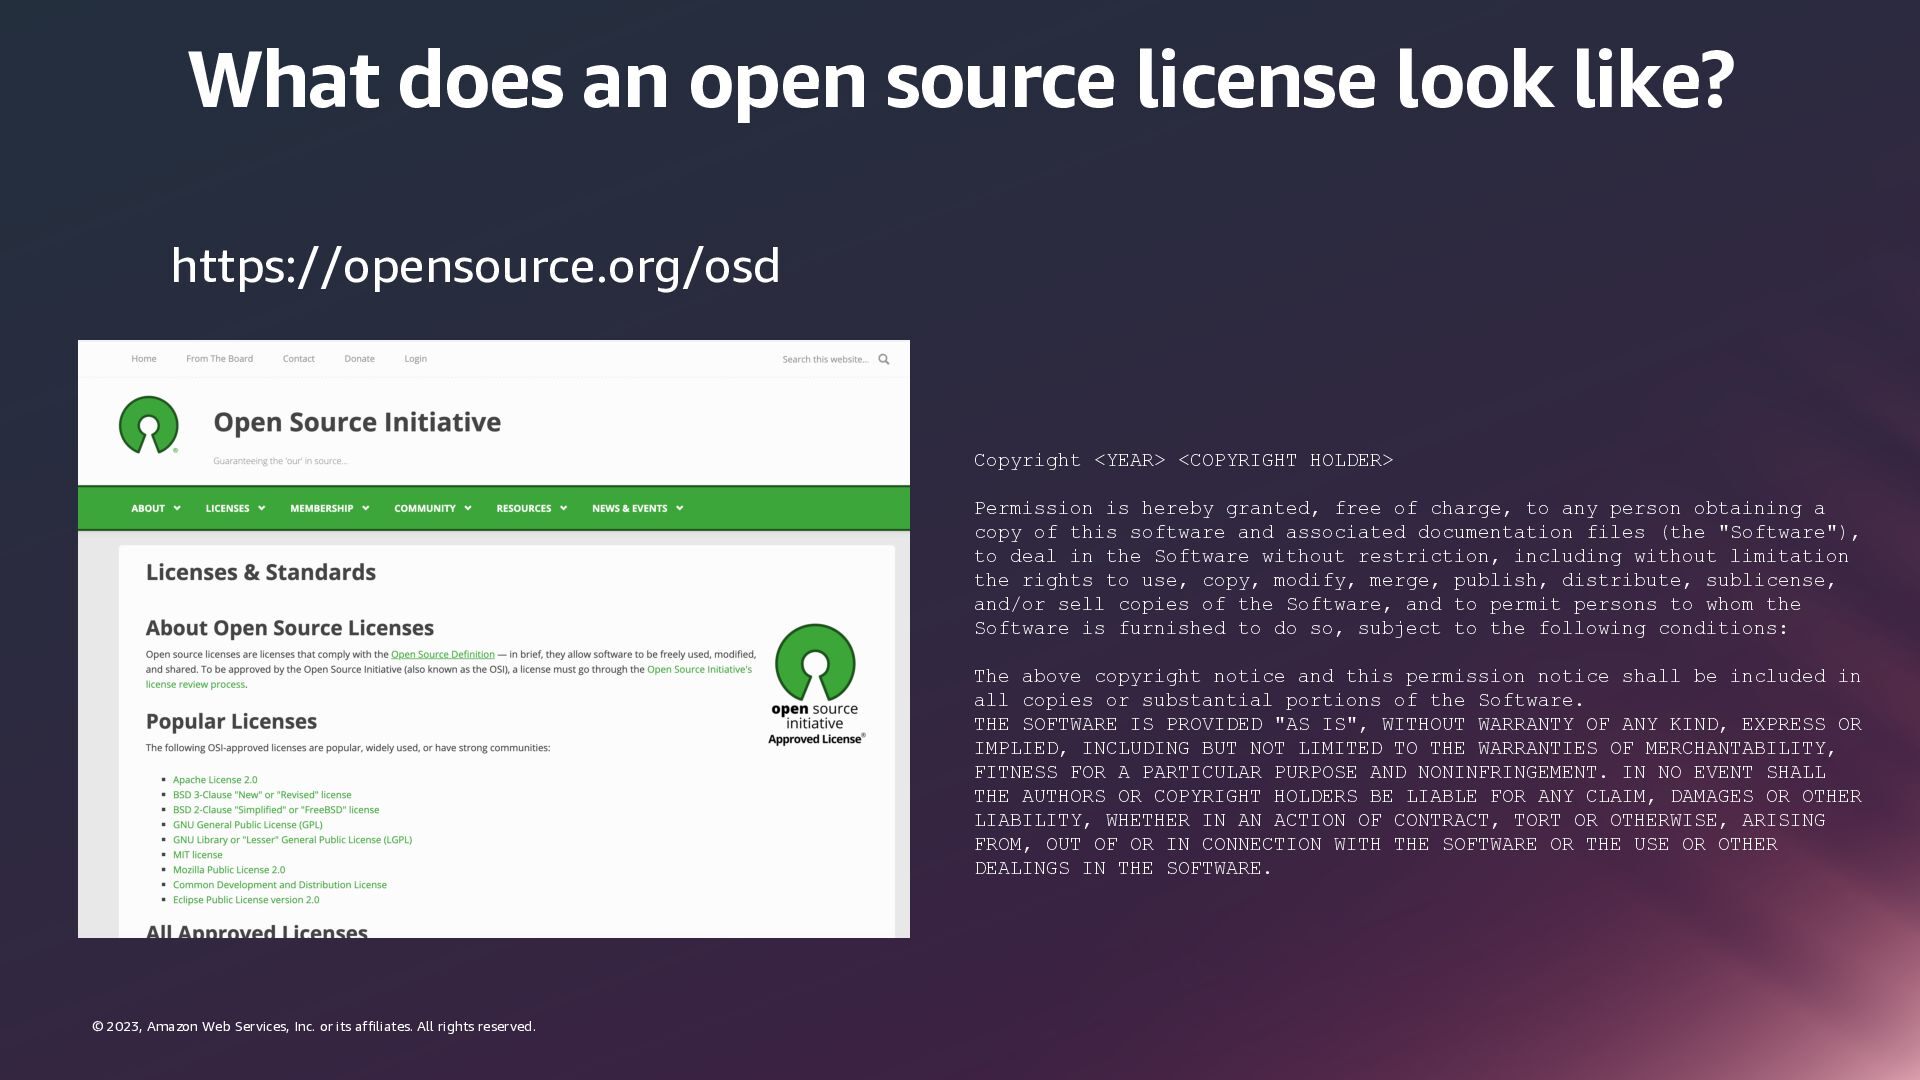Expand the Licenses dropdown menu
The height and width of the screenshot is (1080, 1920).
[x=235, y=508]
